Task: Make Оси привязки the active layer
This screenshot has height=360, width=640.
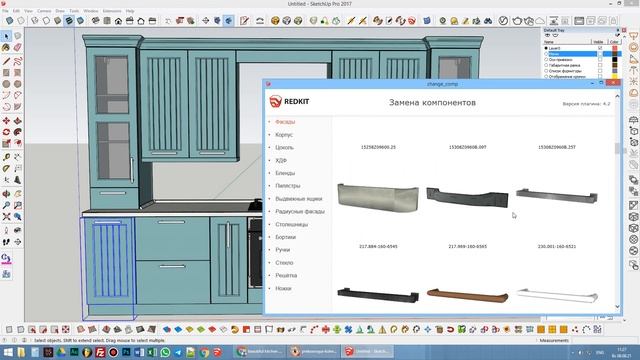Action: point(546,60)
